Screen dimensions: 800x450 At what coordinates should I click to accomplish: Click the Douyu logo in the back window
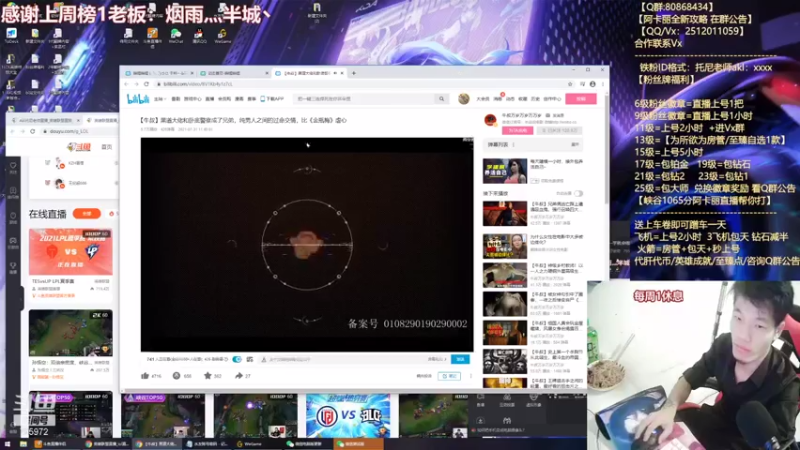[79, 147]
